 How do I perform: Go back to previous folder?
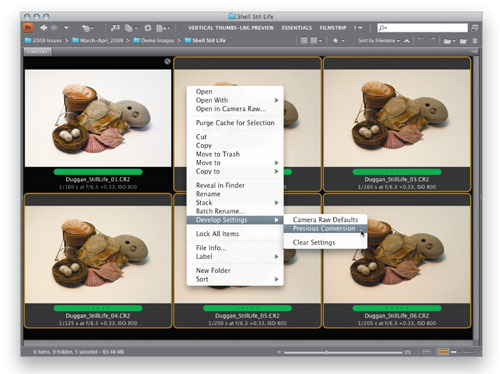[x=44, y=28]
